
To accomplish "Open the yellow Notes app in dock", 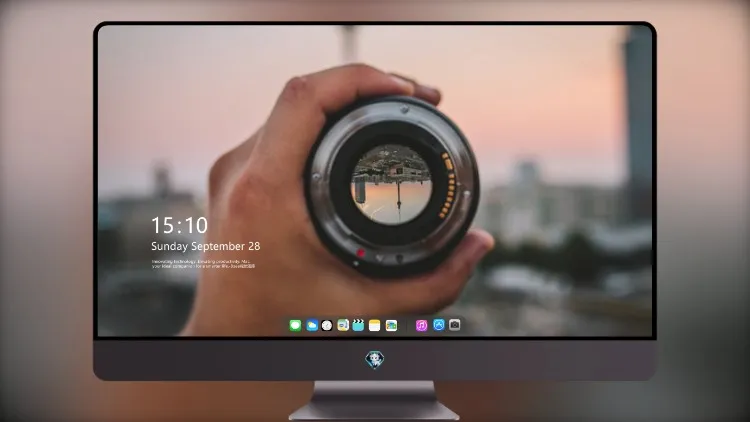I will [375, 325].
